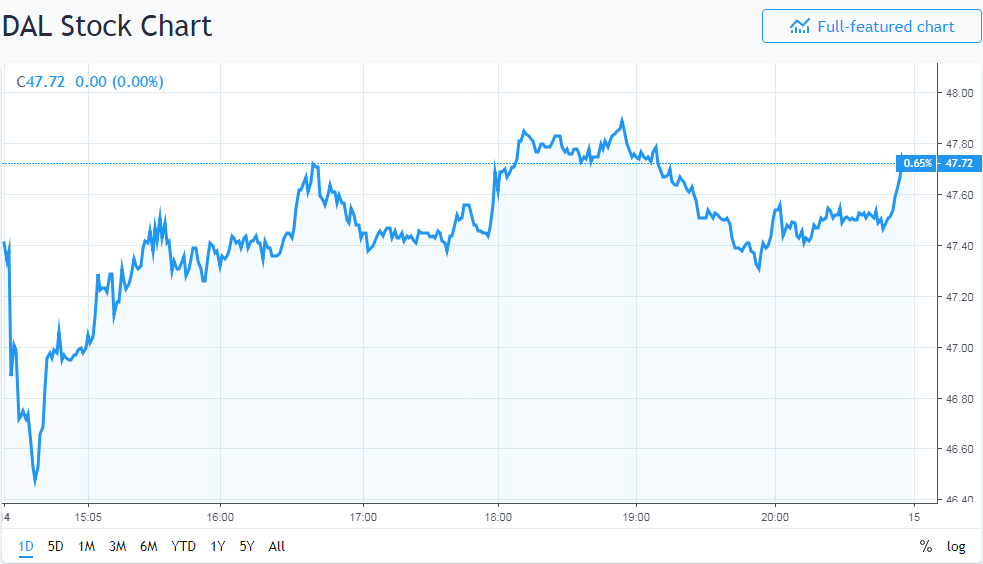
Task: Click the C47.72 close value legend
Action: click(x=41, y=82)
